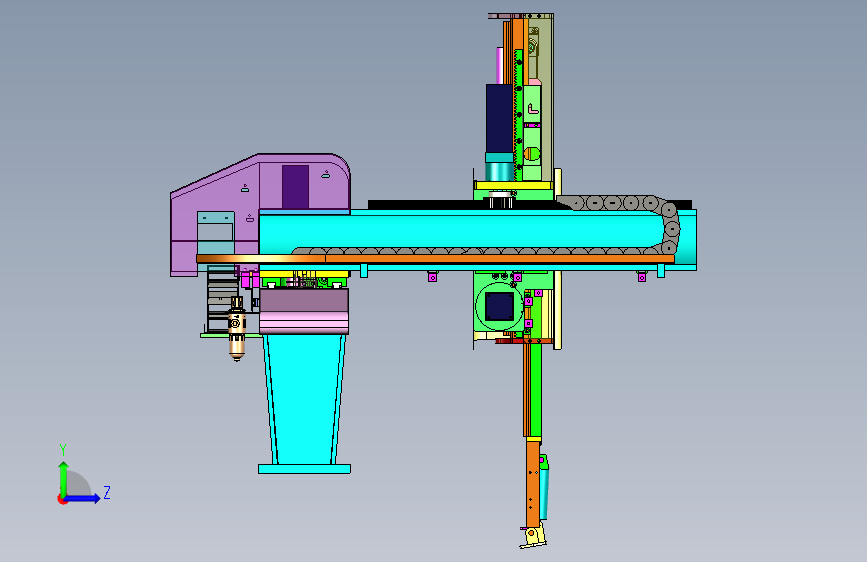Screen dimensions: 867x562
Task: Select the cyan base plate under the pedestal
Action: pyautogui.click(x=304, y=469)
